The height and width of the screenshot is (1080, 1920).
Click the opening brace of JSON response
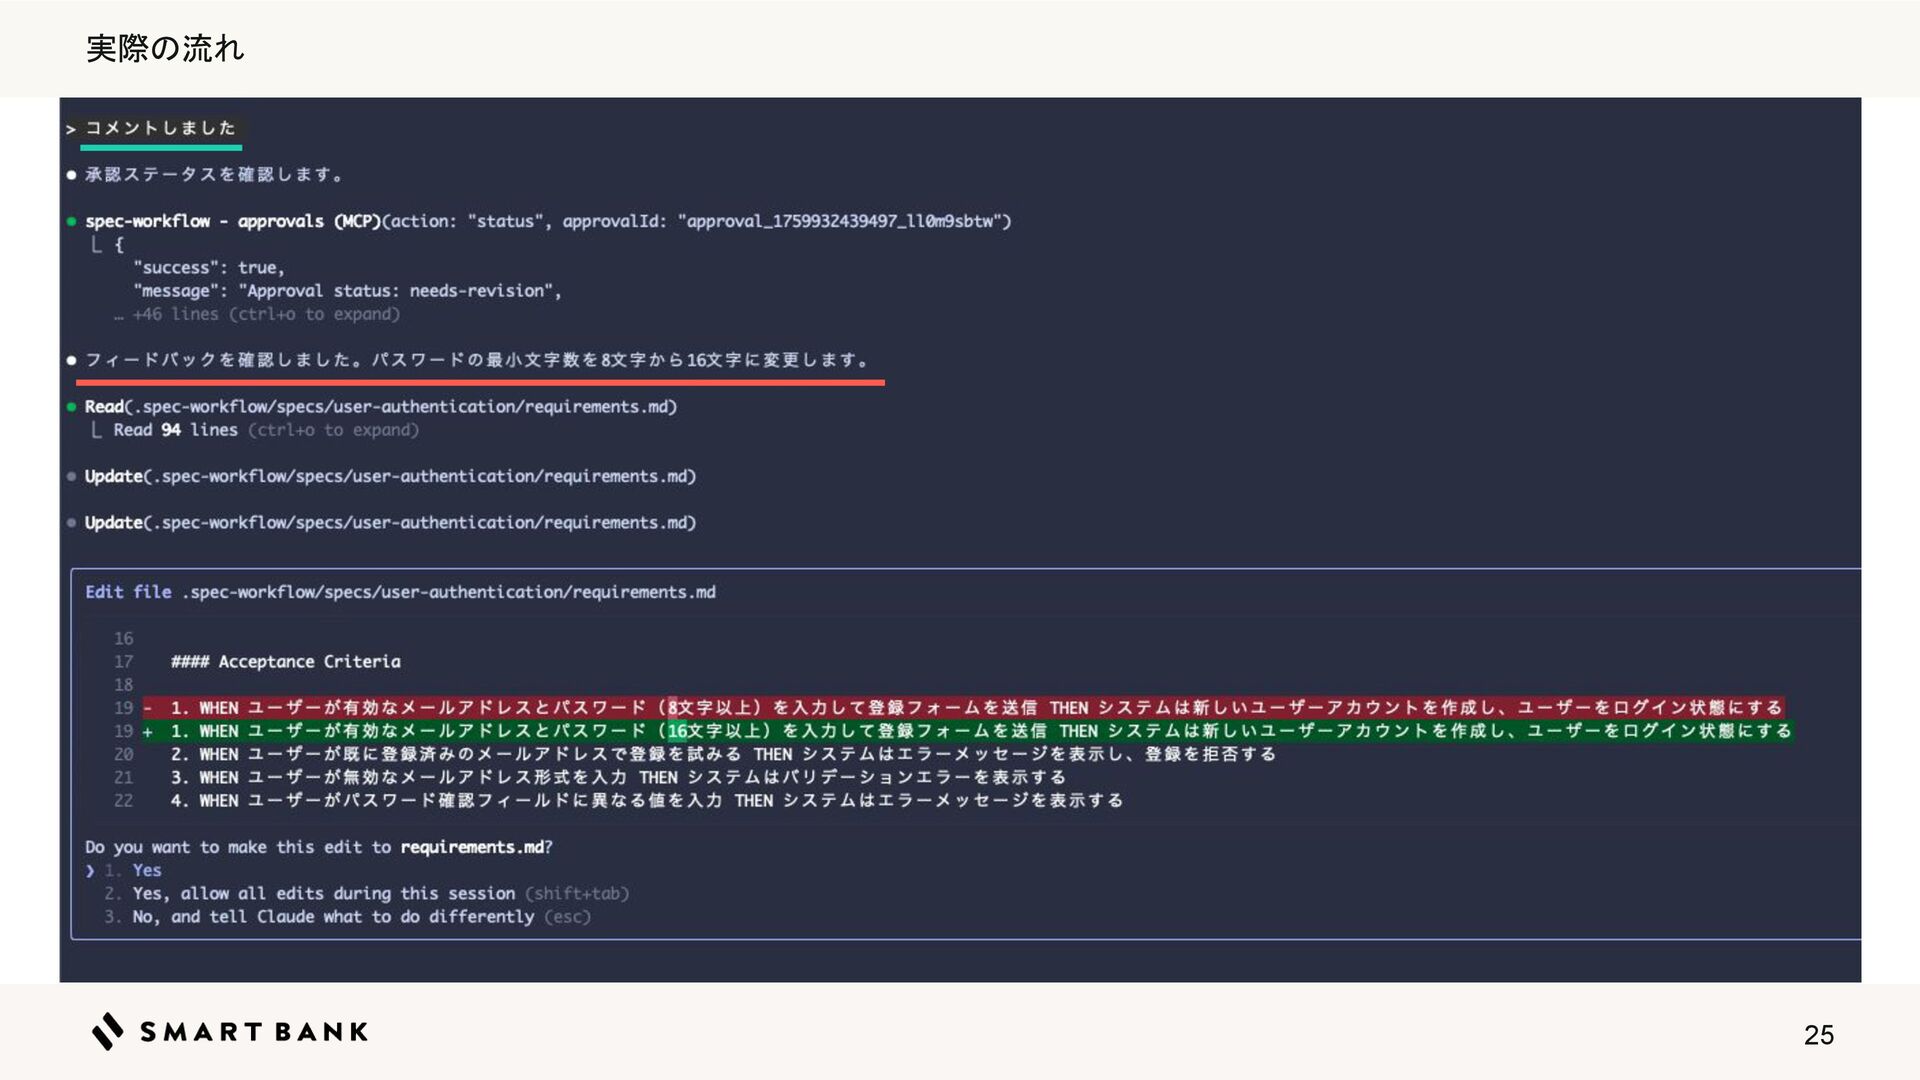pyautogui.click(x=119, y=245)
